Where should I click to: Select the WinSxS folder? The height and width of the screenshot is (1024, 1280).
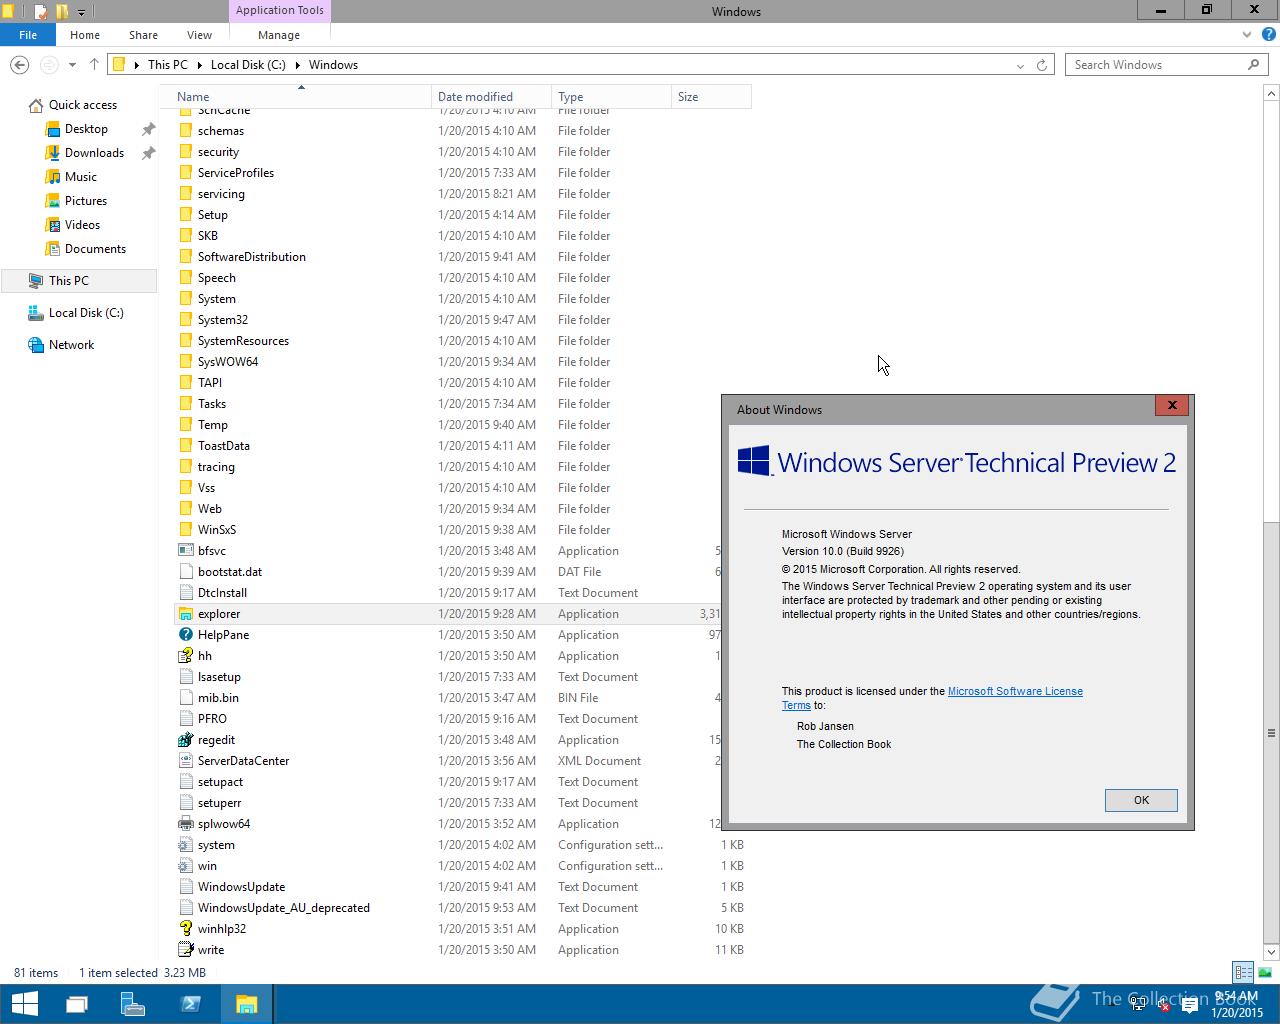217,530
